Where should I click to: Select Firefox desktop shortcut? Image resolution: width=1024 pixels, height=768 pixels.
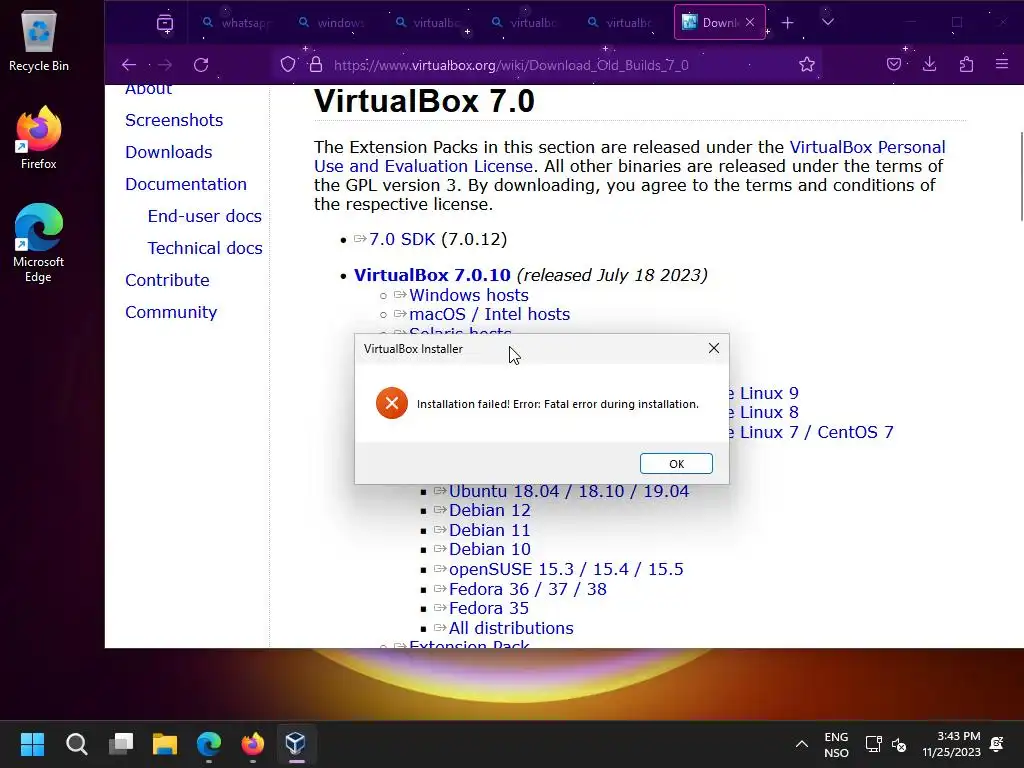click(x=39, y=138)
